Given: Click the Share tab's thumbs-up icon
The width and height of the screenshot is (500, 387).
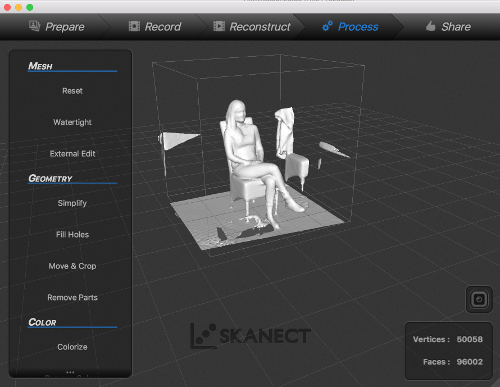Looking at the screenshot, I should 431,26.
